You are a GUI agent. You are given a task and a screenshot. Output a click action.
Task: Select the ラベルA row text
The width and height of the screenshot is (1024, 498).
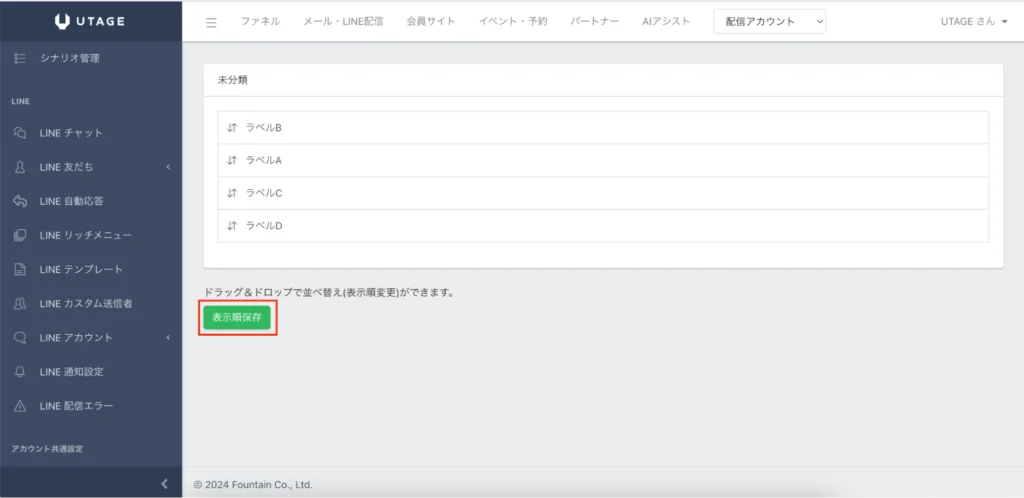pos(263,161)
